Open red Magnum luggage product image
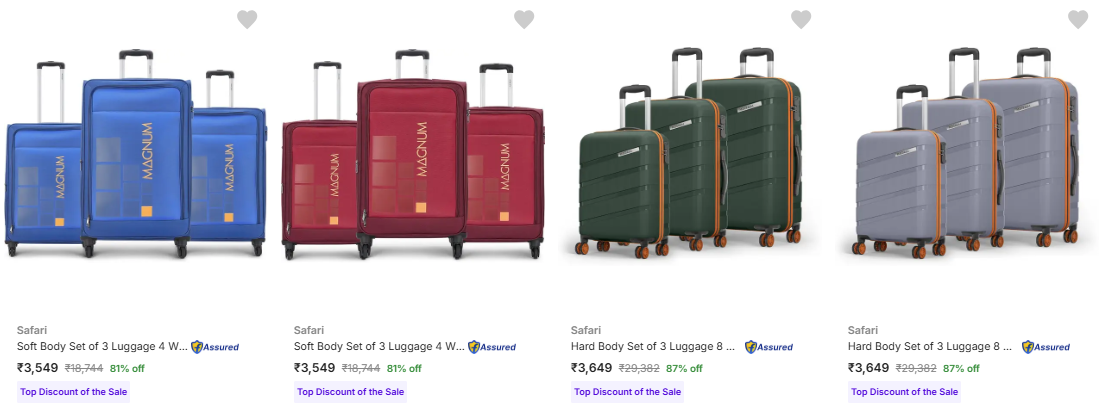This screenshot has width=1100, height=403. click(413, 155)
